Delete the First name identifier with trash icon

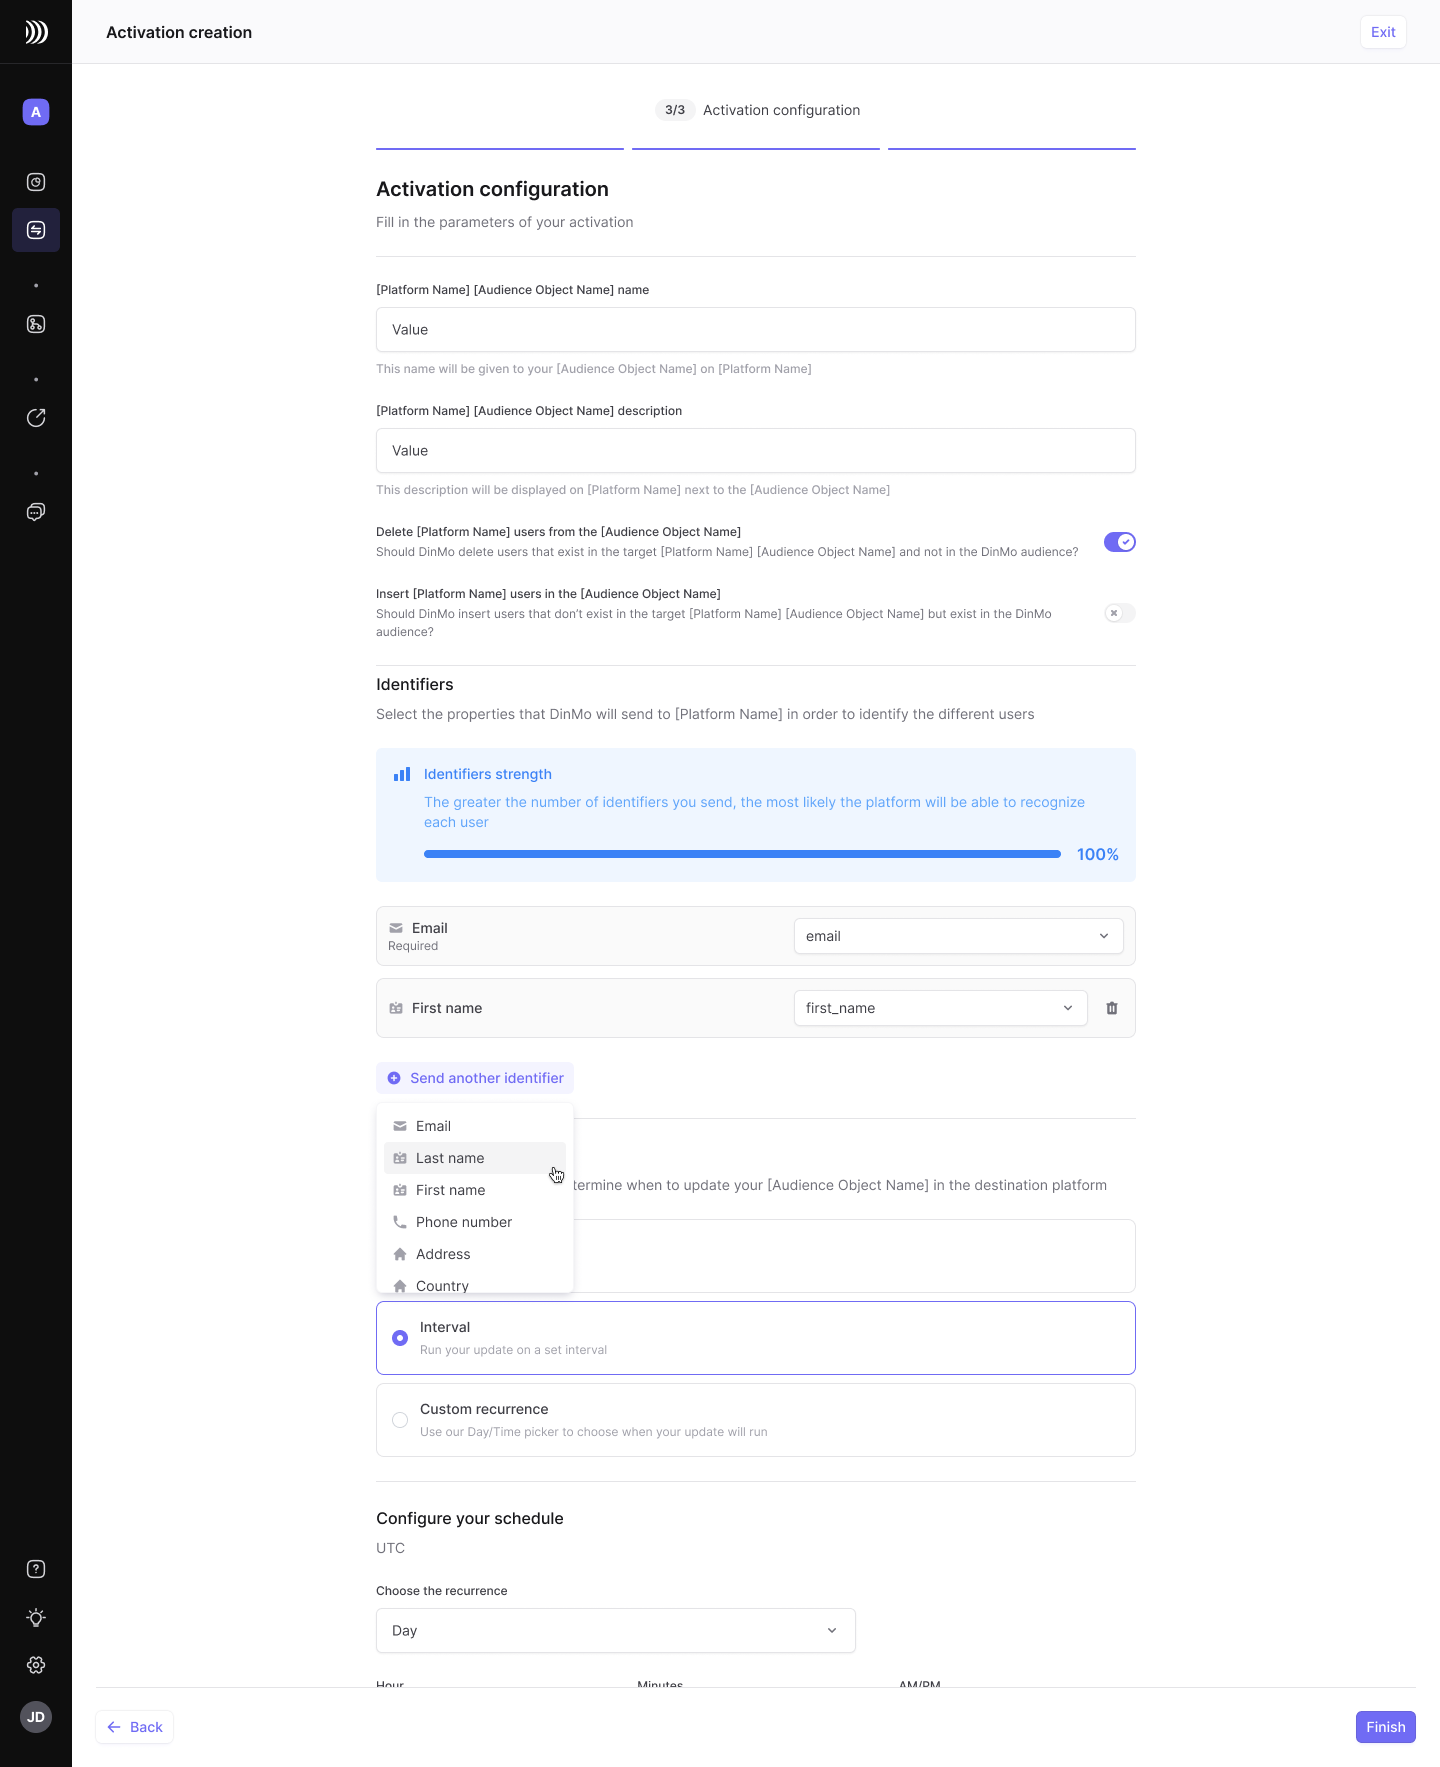1112,1008
